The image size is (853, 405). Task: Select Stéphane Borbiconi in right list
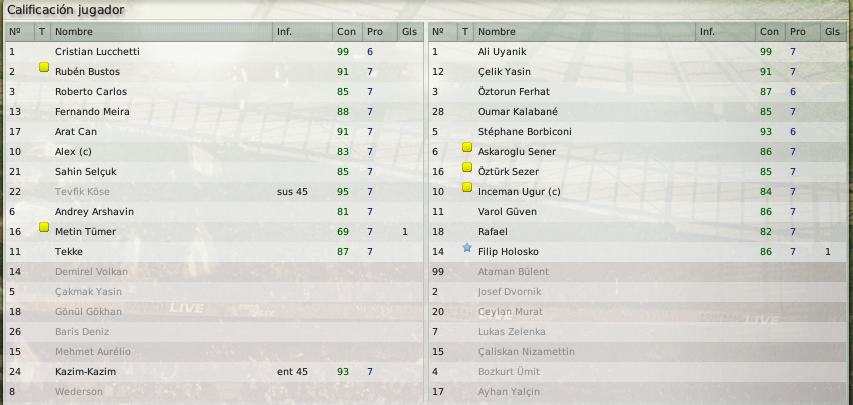point(637,132)
